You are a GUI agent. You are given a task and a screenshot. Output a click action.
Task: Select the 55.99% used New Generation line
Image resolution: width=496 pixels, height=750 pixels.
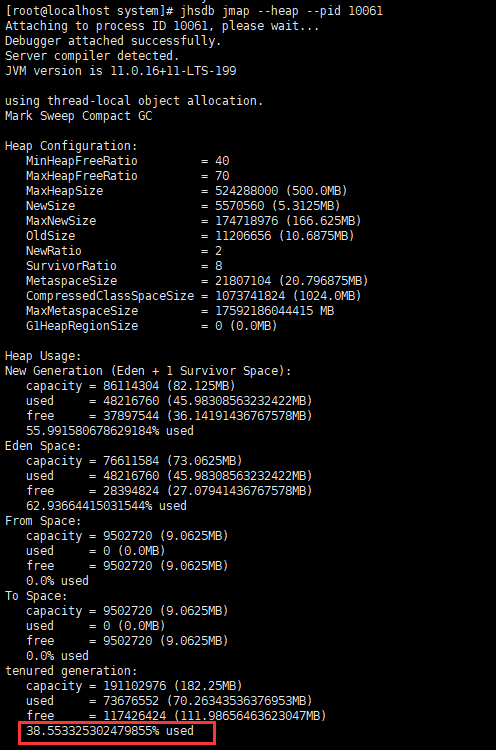(110, 430)
